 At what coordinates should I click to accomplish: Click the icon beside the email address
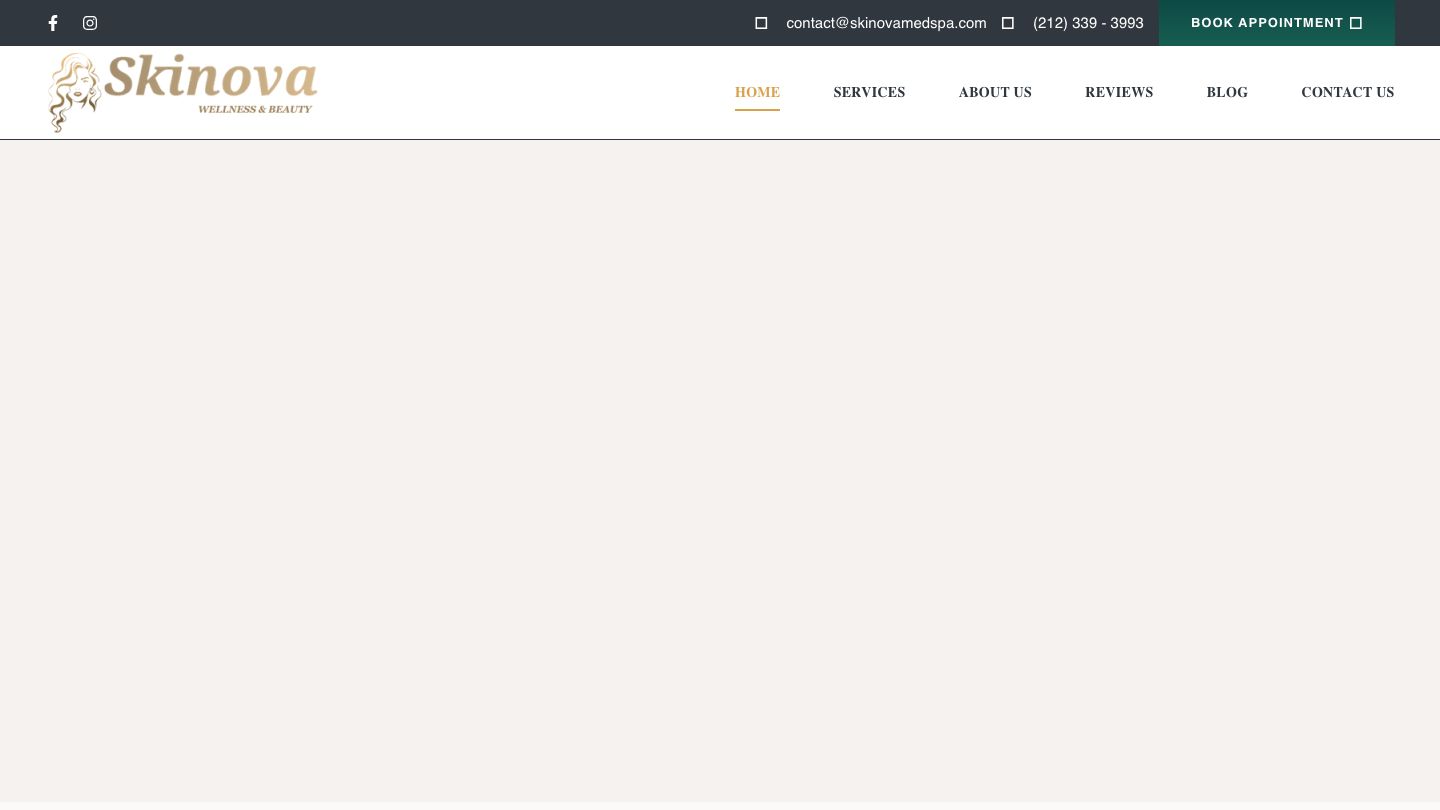coord(761,23)
